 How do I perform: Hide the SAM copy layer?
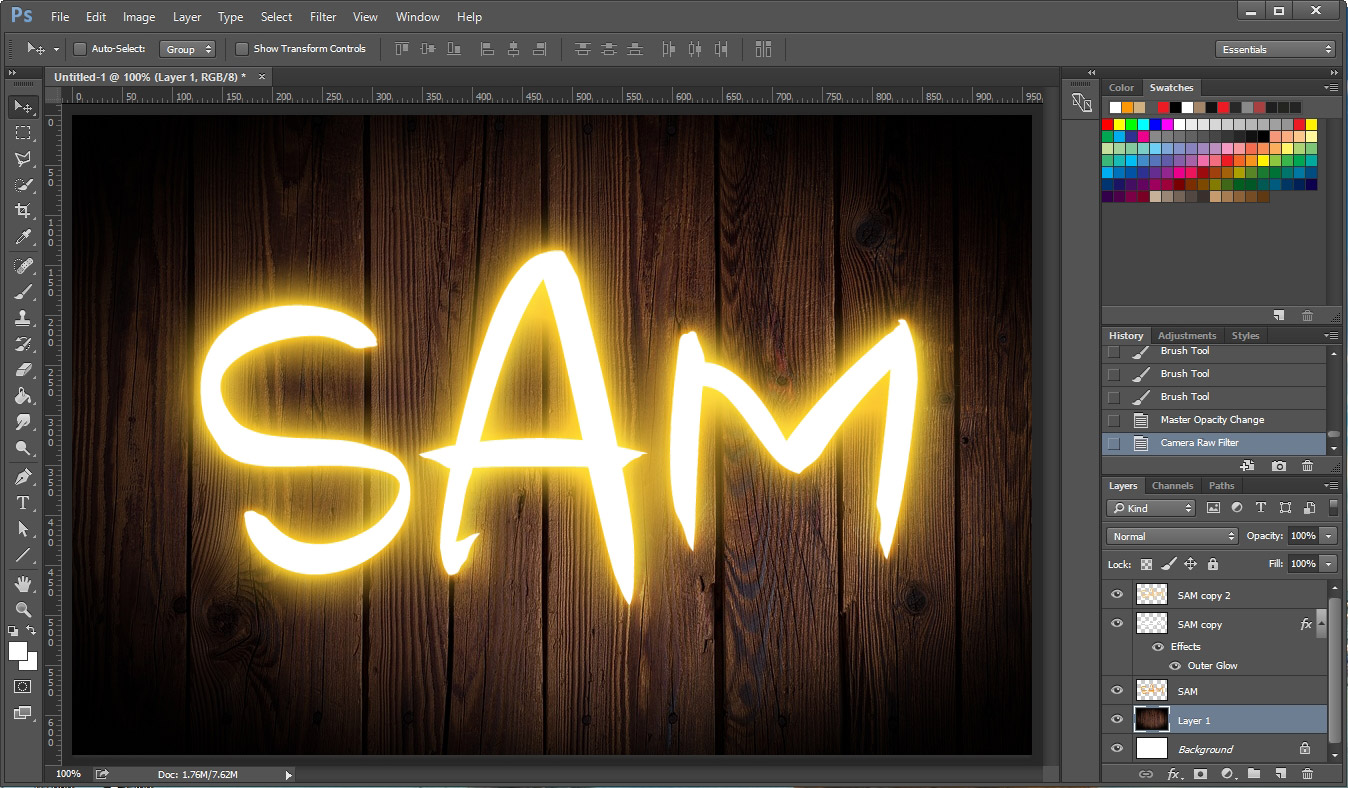1117,624
